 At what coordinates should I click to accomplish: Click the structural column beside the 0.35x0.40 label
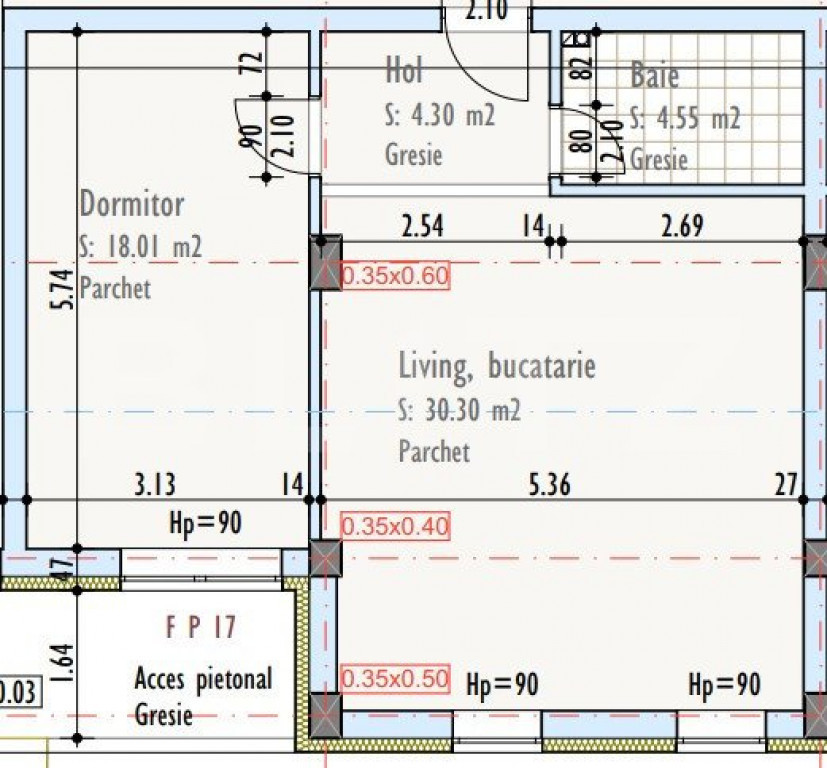point(326,559)
